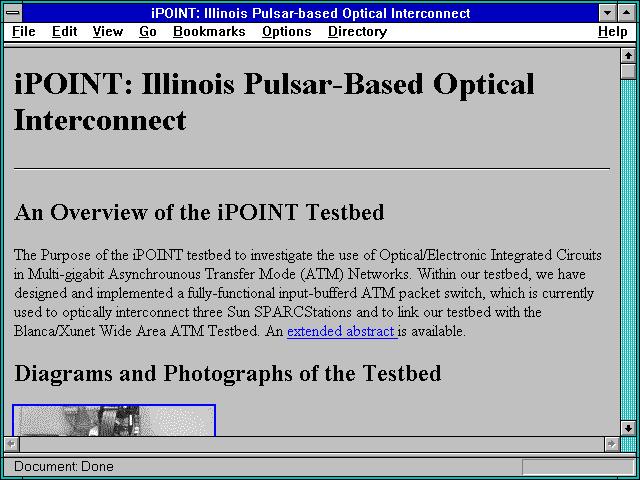Open the View menu
640x480 pixels.
pyautogui.click(x=107, y=32)
